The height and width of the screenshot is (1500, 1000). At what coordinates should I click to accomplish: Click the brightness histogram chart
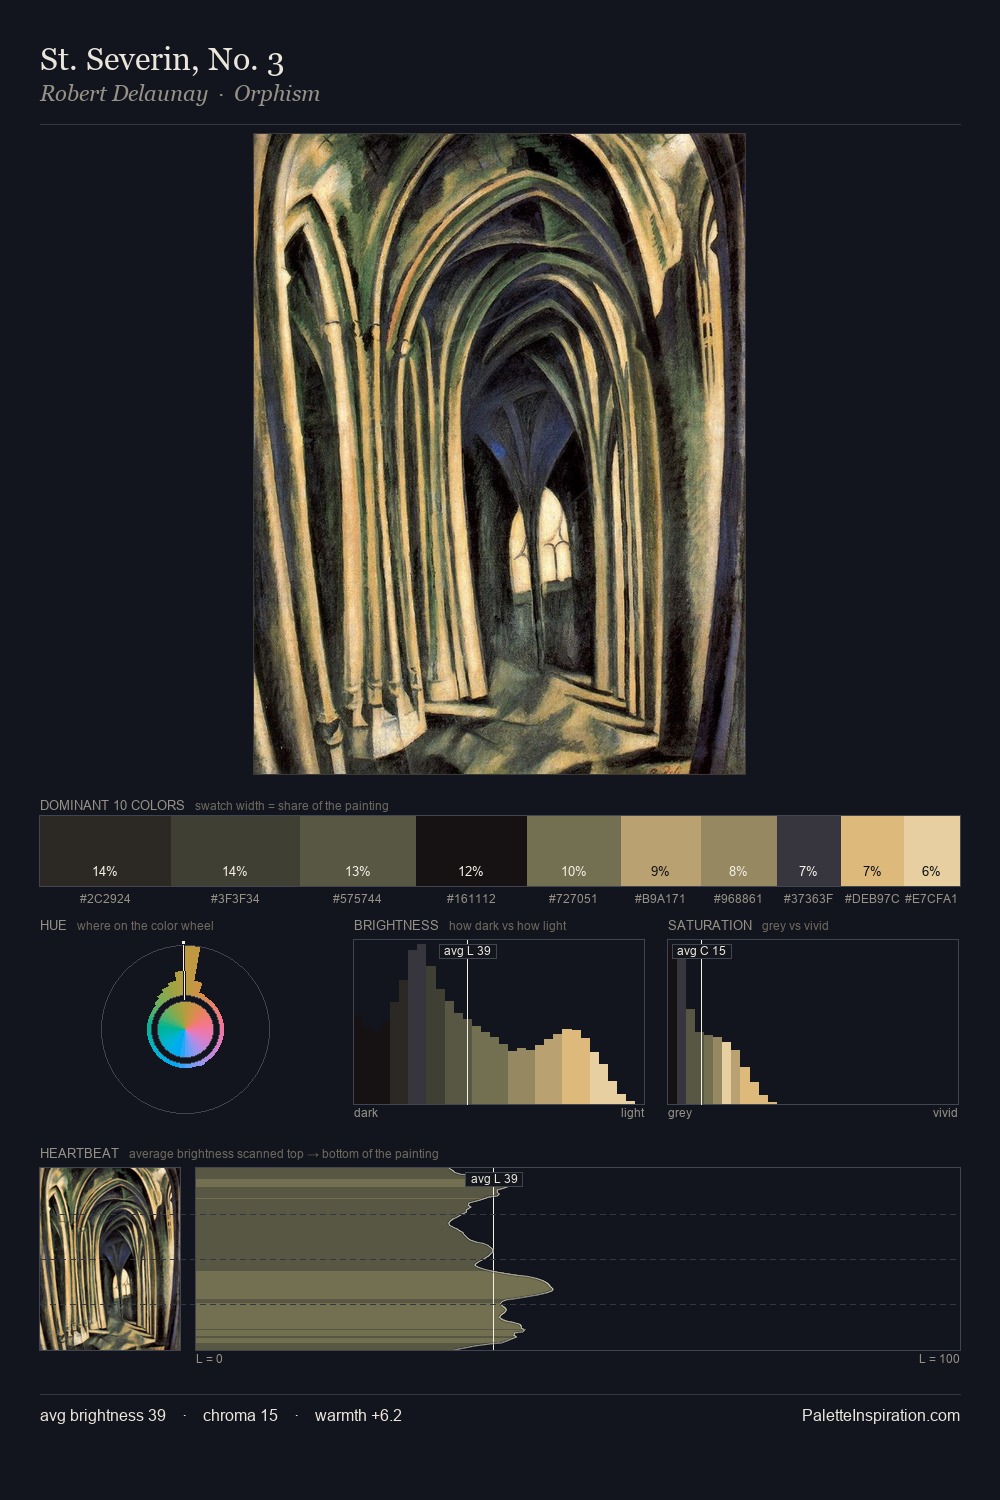pyautogui.click(x=499, y=1022)
